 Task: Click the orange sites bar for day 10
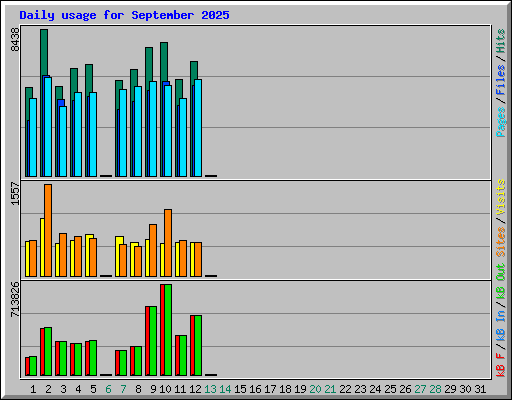click(168, 243)
